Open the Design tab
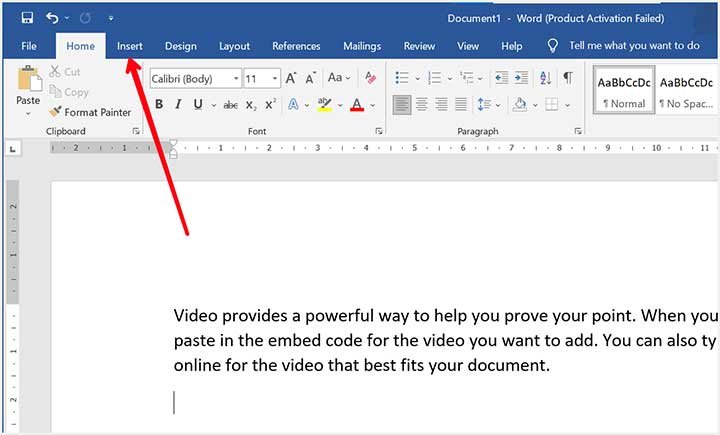720x435 pixels. (x=180, y=46)
